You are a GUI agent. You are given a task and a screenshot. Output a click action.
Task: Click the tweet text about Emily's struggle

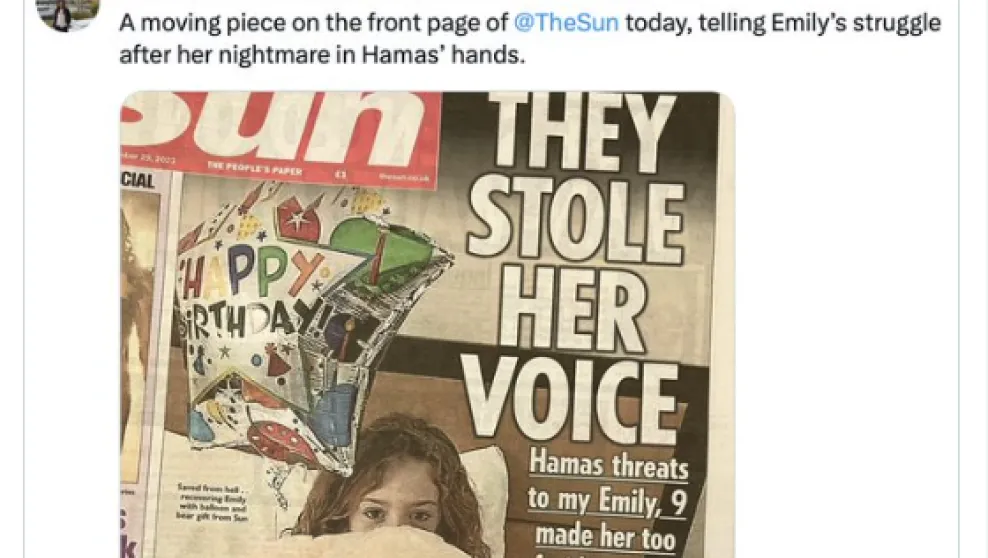[x=529, y=39]
